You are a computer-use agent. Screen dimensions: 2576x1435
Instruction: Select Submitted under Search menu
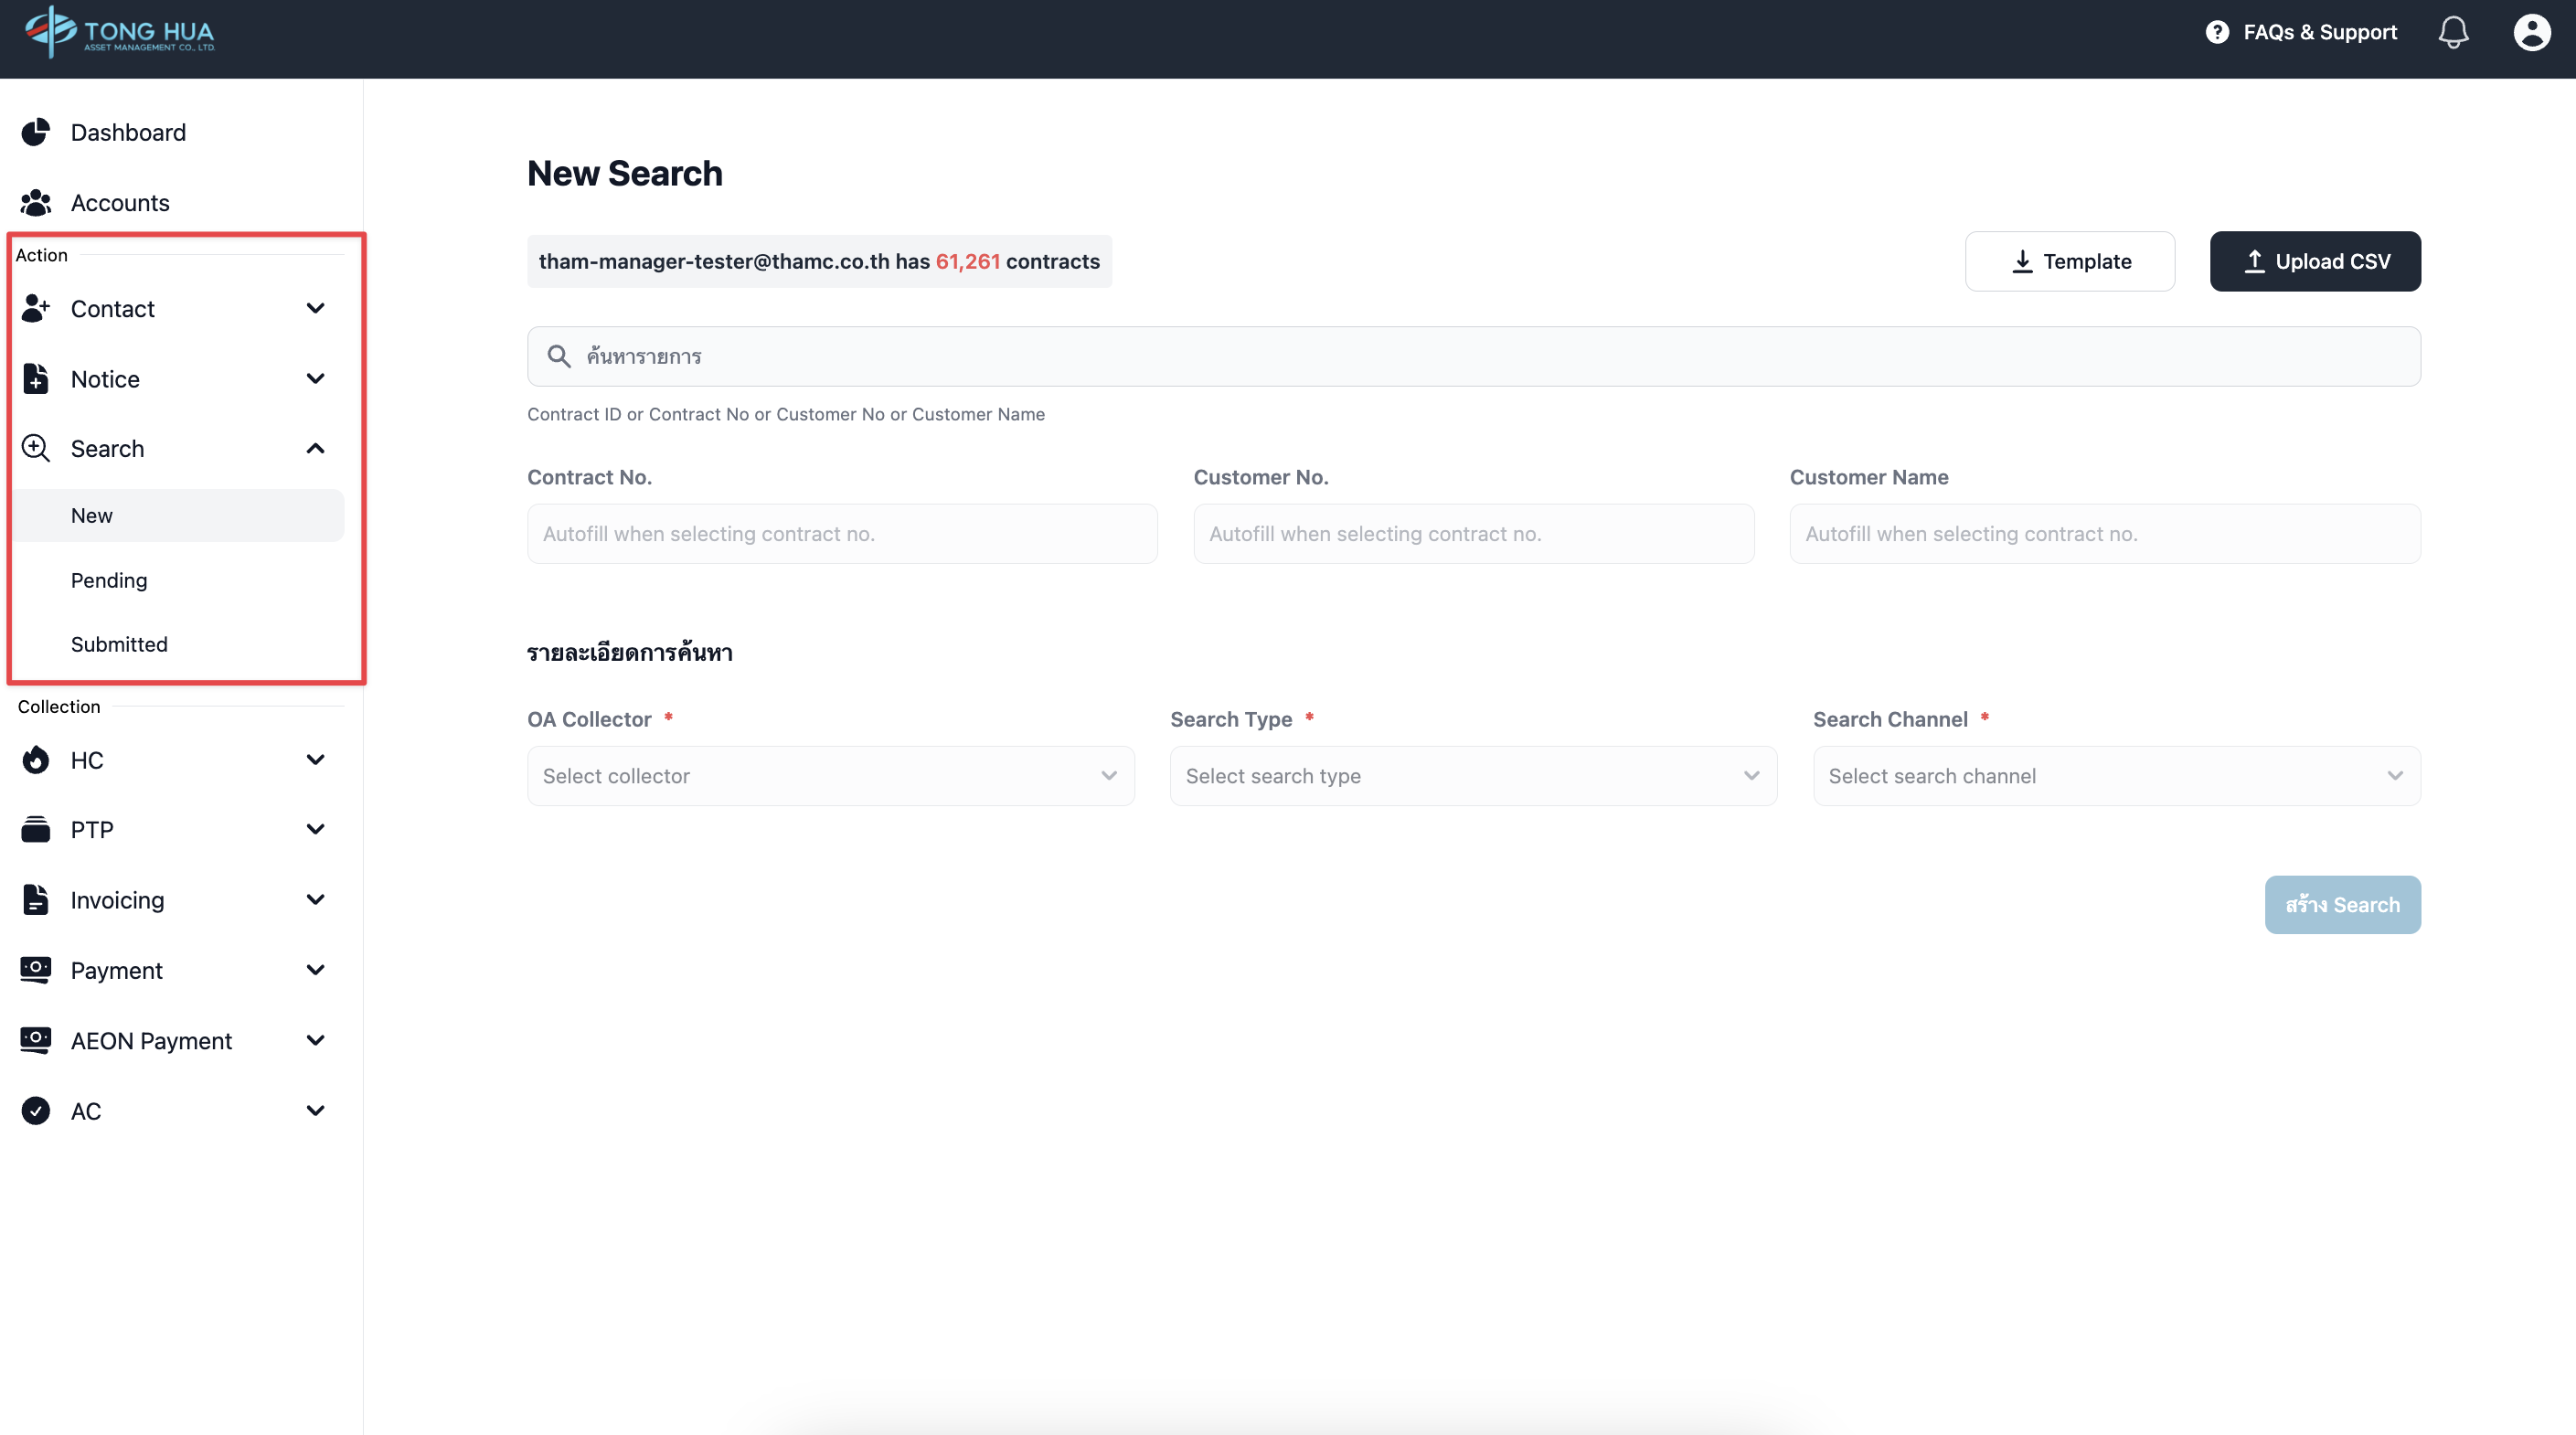pos(119,644)
